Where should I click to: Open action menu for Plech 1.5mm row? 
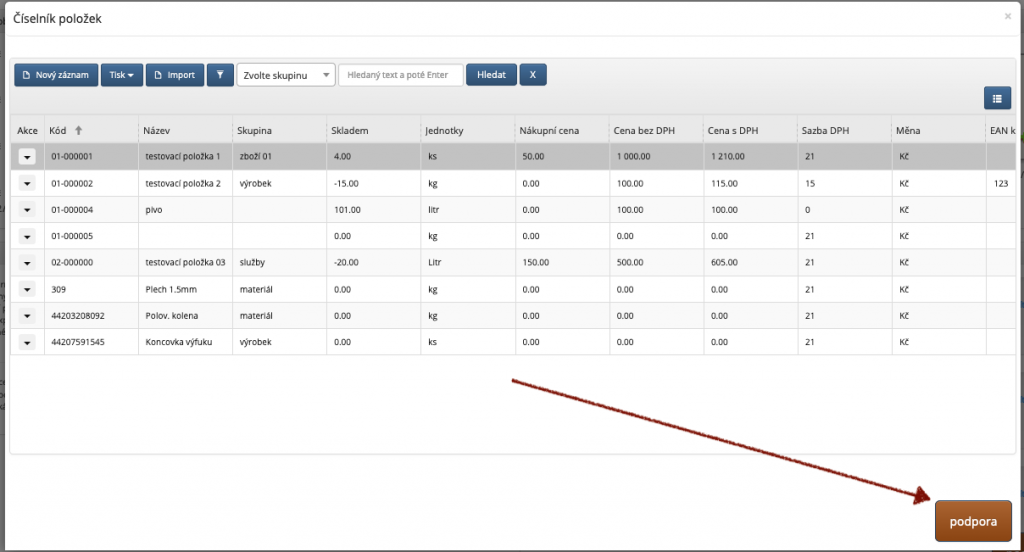[27, 289]
